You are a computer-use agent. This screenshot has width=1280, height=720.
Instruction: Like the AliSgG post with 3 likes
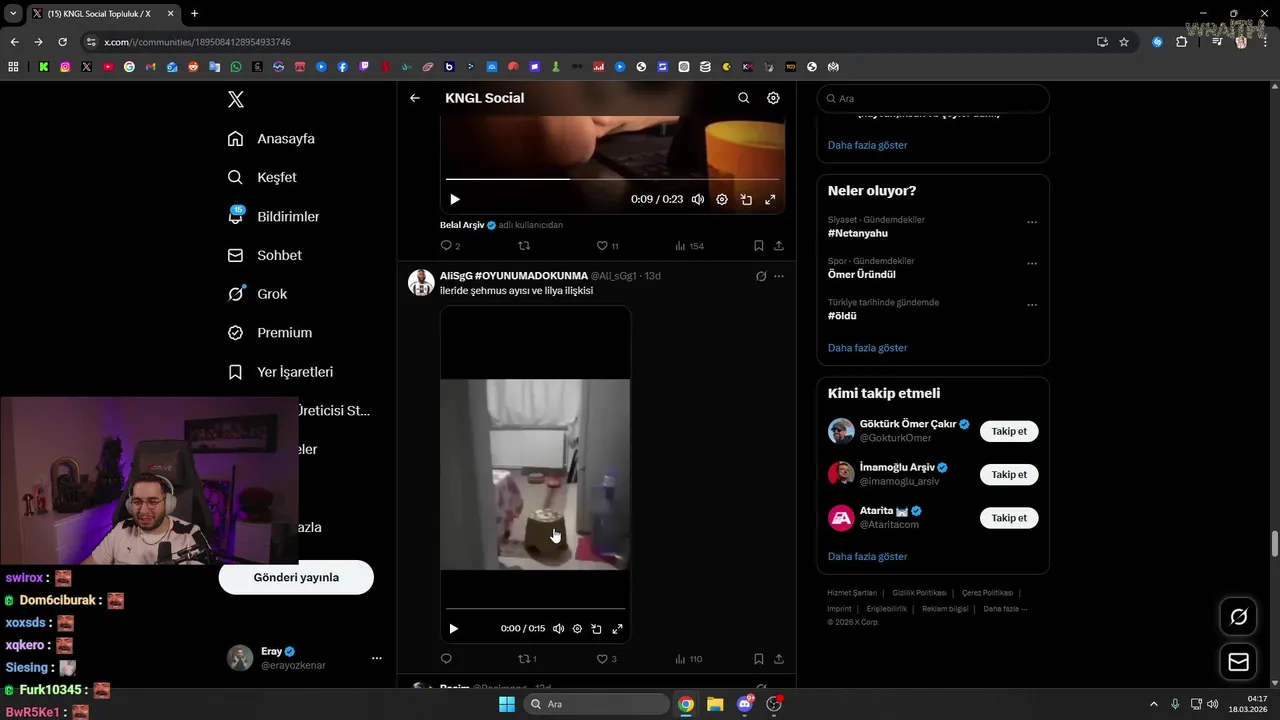[606, 659]
